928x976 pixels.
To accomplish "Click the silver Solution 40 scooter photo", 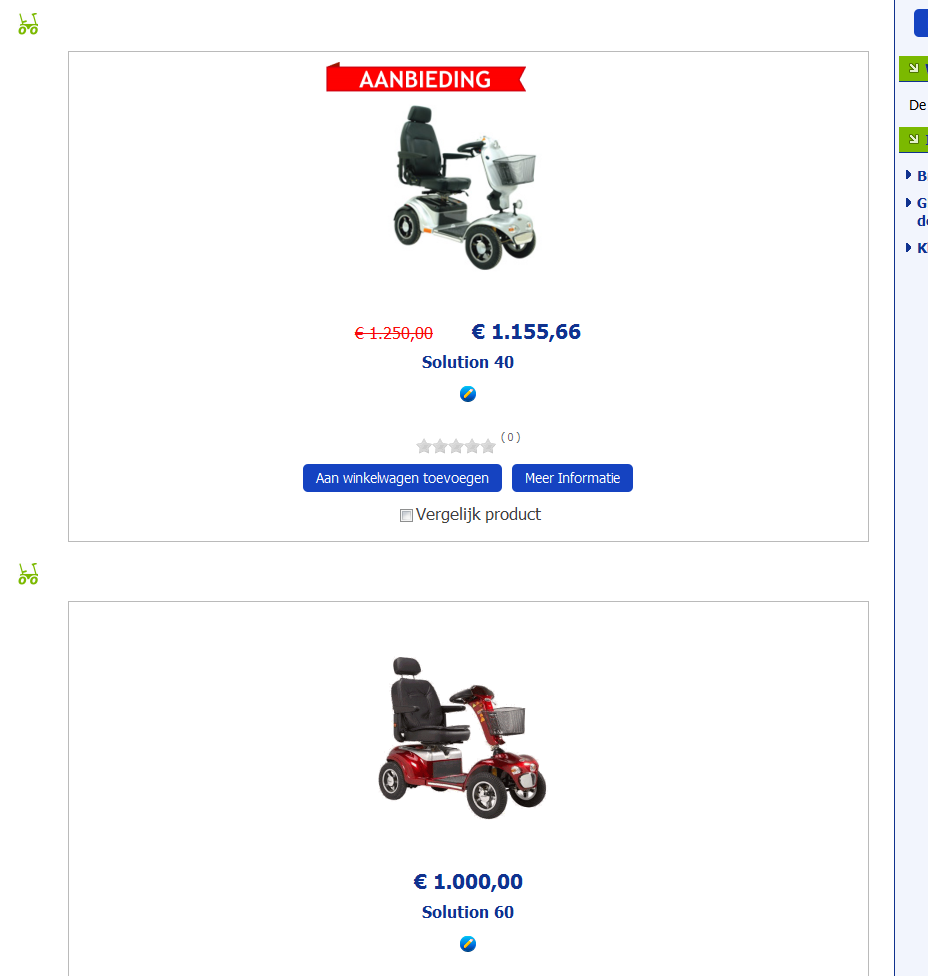I will coord(465,187).
